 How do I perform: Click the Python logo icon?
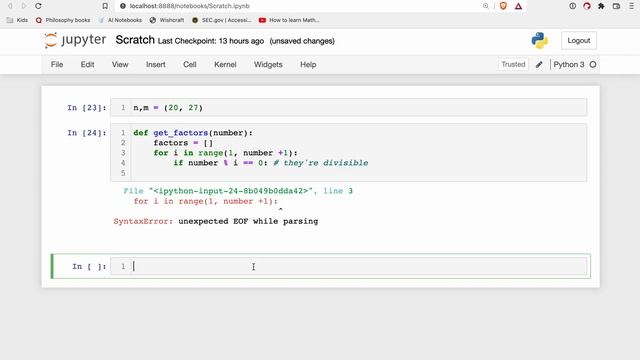(540, 40)
